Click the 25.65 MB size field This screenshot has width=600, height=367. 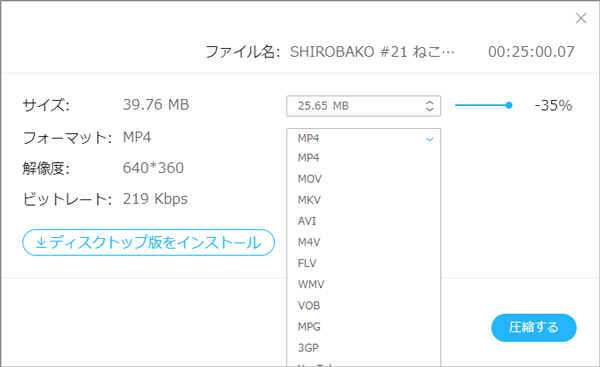pos(364,106)
